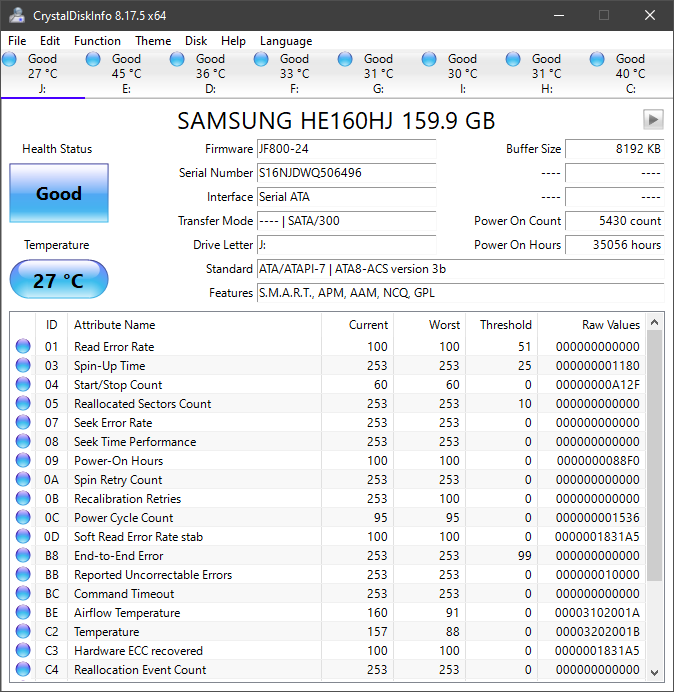674x692 pixels.
Task: Click the SAMSUNG HE160HJ 159.9 GB title
Action: [336, 120]
